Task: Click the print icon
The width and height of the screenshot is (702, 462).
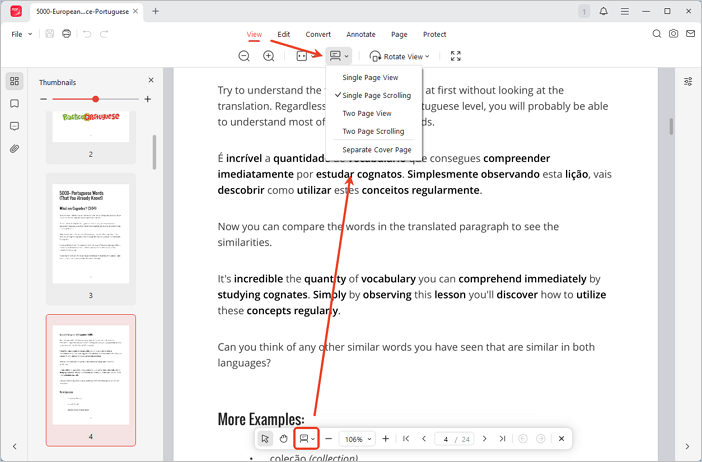Action: (x=66, y=34)
